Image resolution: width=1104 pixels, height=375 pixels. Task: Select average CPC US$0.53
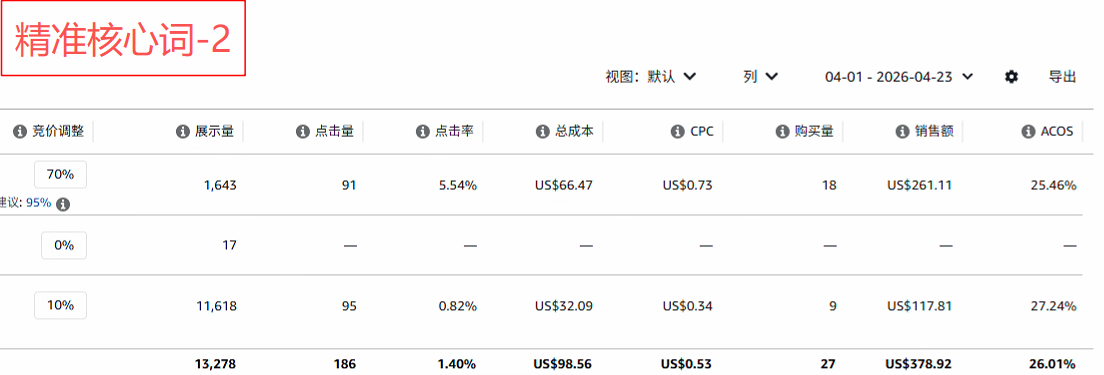(686, 364)
